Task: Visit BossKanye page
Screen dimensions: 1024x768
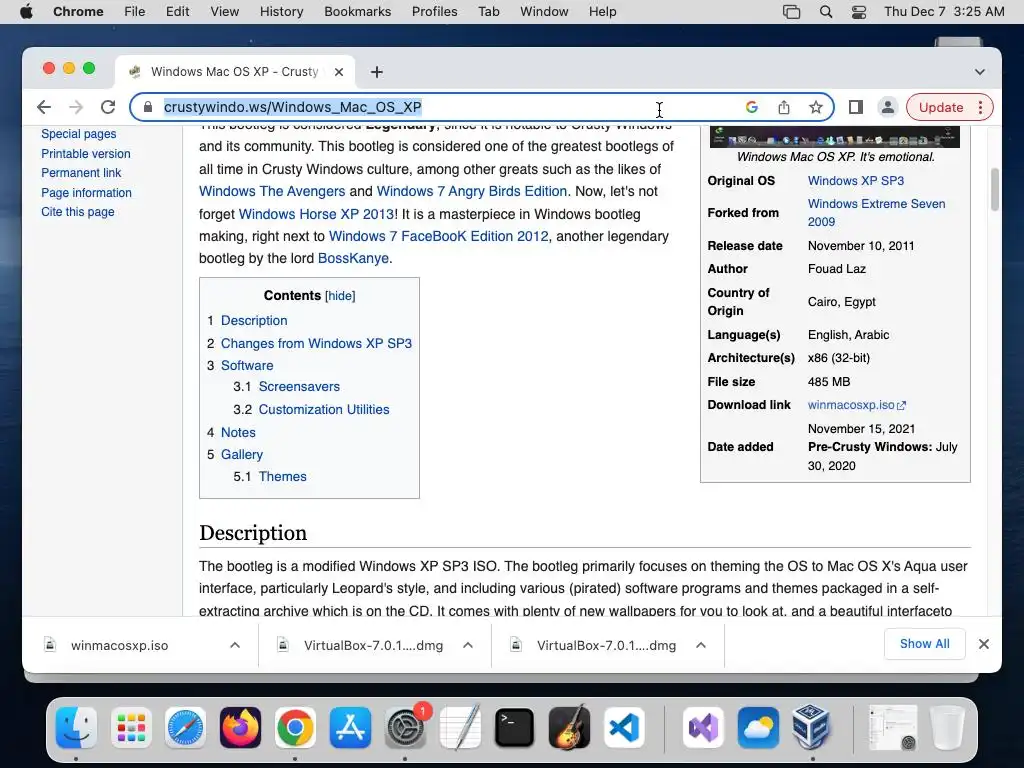Action: click(353, 259)
